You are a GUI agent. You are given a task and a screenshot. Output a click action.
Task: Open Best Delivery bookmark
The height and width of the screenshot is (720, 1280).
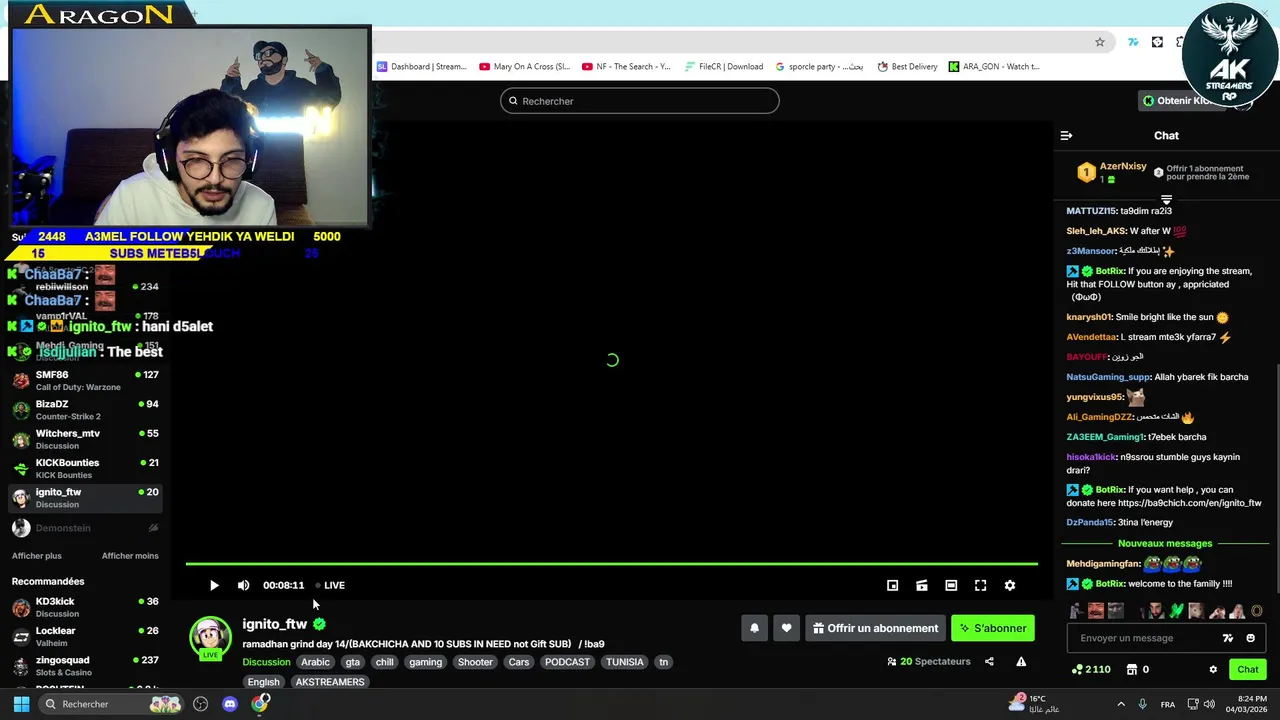point(908,67)
